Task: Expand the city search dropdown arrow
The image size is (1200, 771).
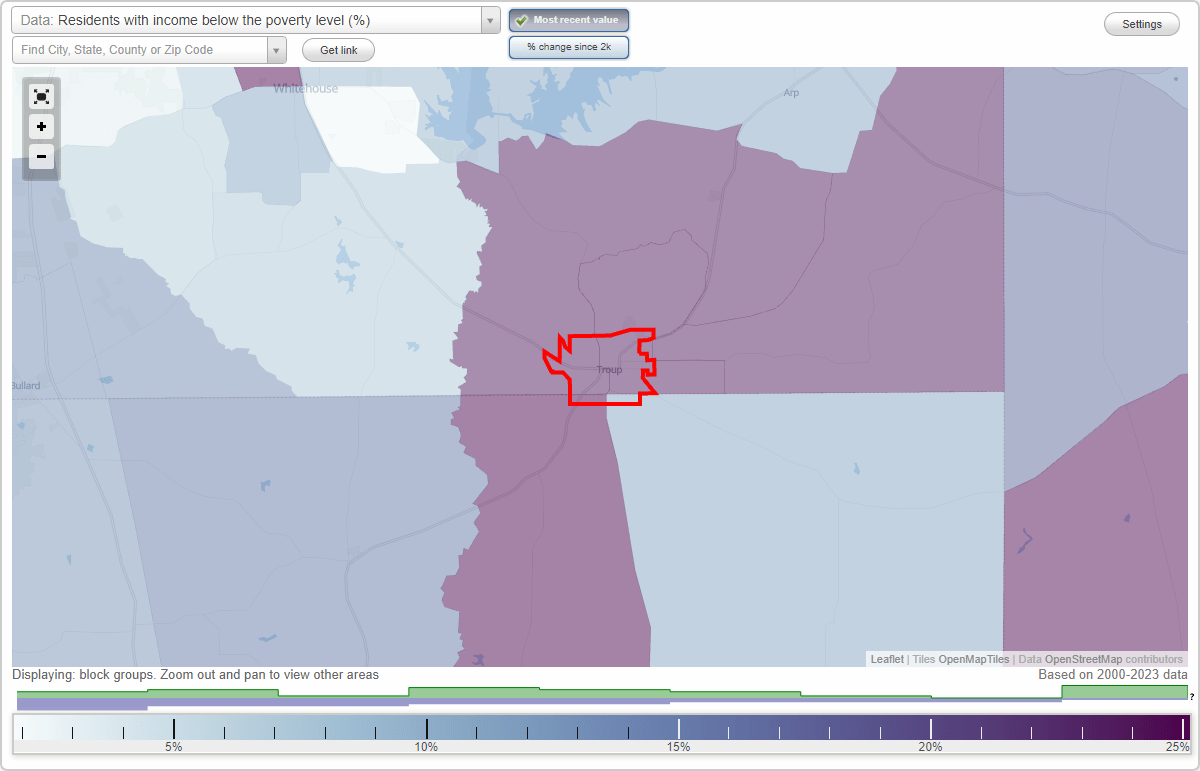Action: click(x=277, y=49)
